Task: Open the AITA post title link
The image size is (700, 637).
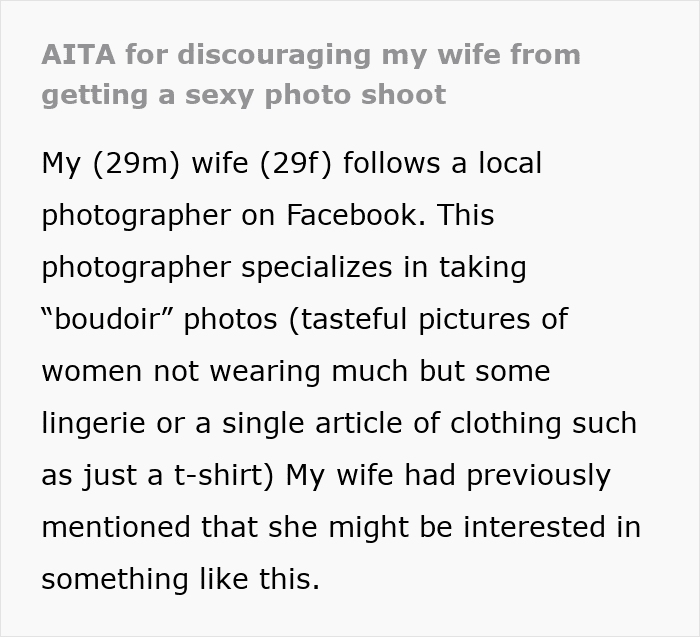Action: coord(311,75)
